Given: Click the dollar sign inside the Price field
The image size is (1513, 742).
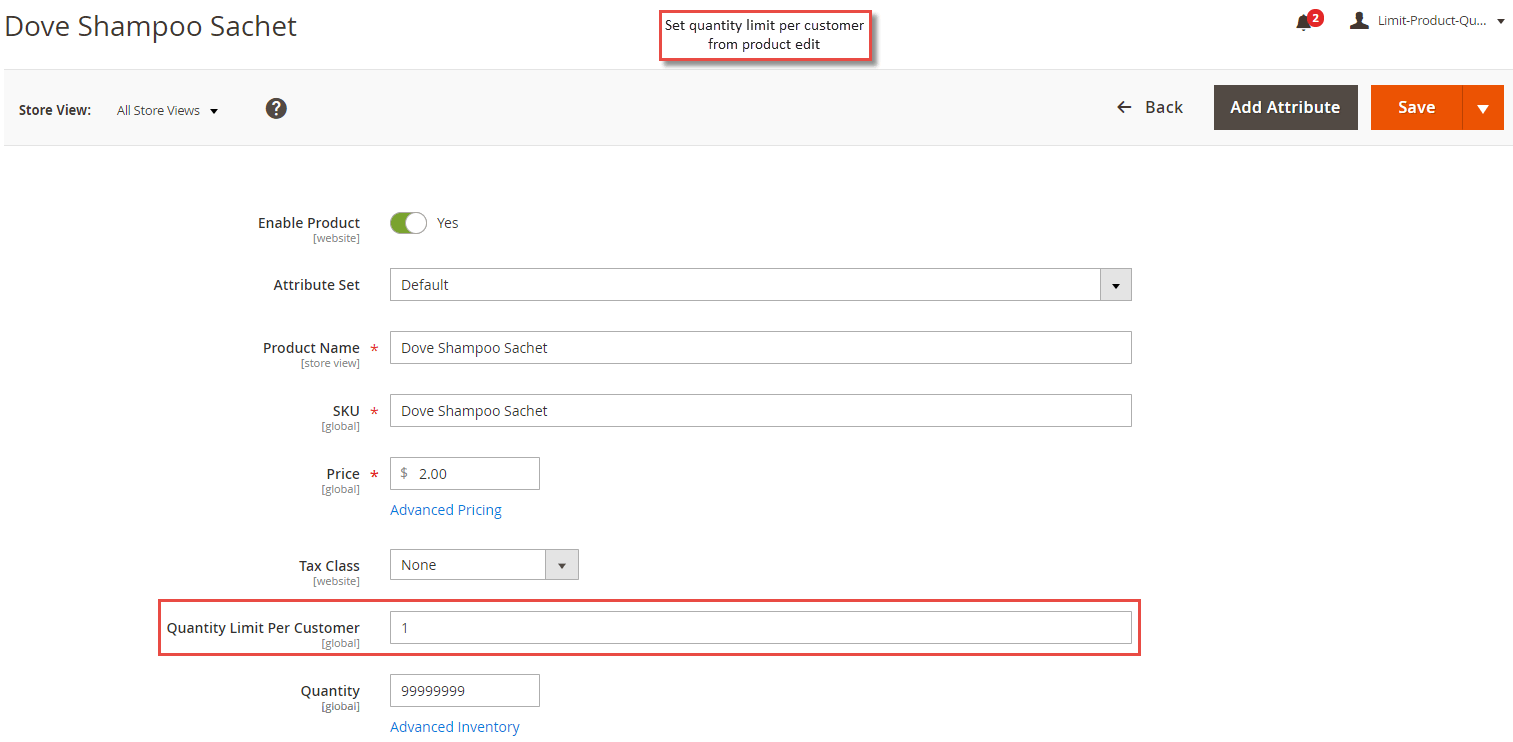Looking at the screenshot, I should tap(405, 473).
